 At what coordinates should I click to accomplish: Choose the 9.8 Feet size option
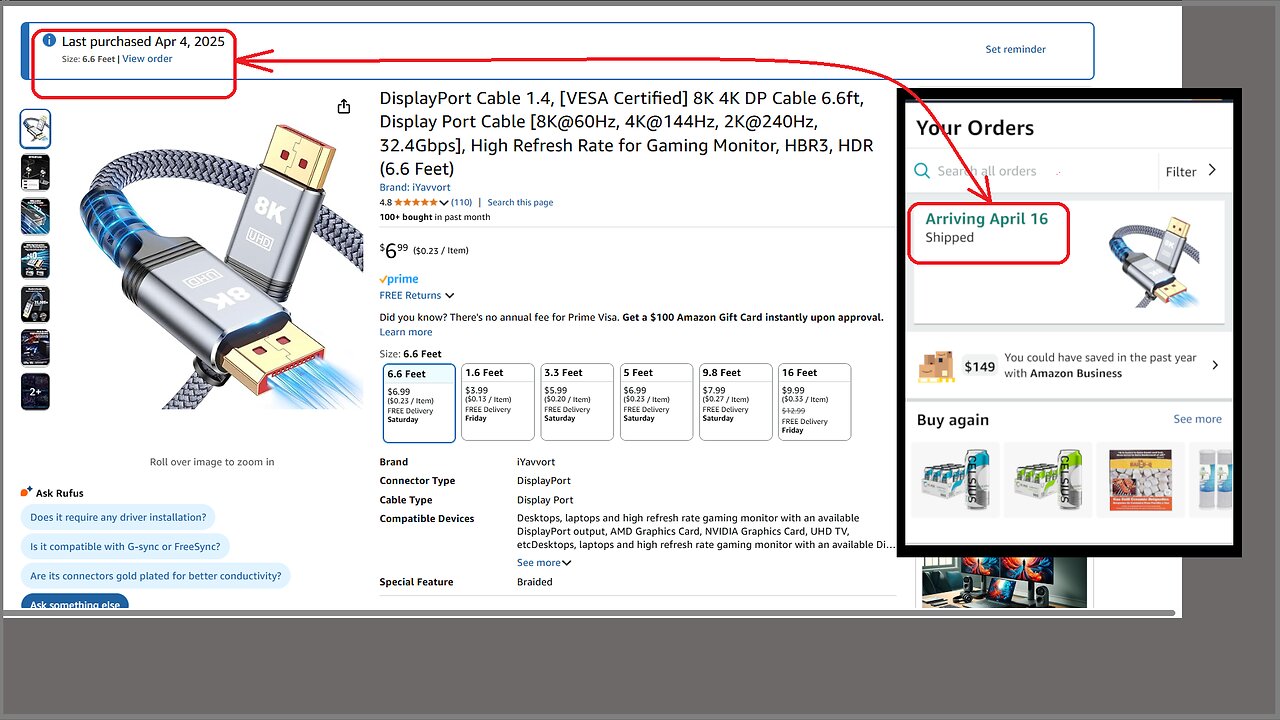pos(736,402)
